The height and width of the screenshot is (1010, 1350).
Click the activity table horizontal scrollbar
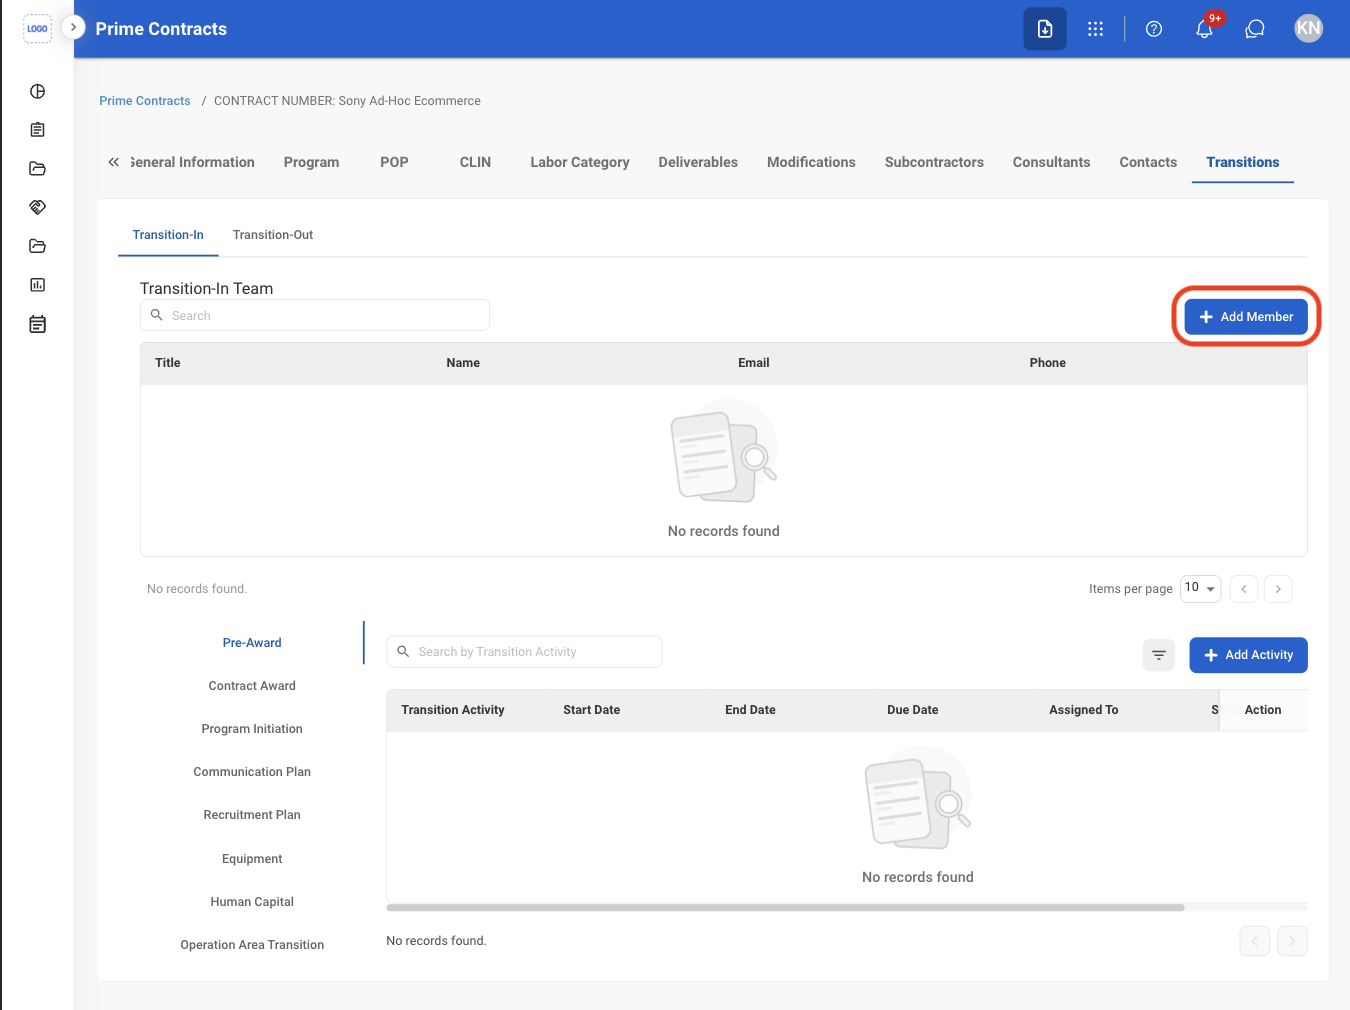pyautogui.click(x=785, y=908)
